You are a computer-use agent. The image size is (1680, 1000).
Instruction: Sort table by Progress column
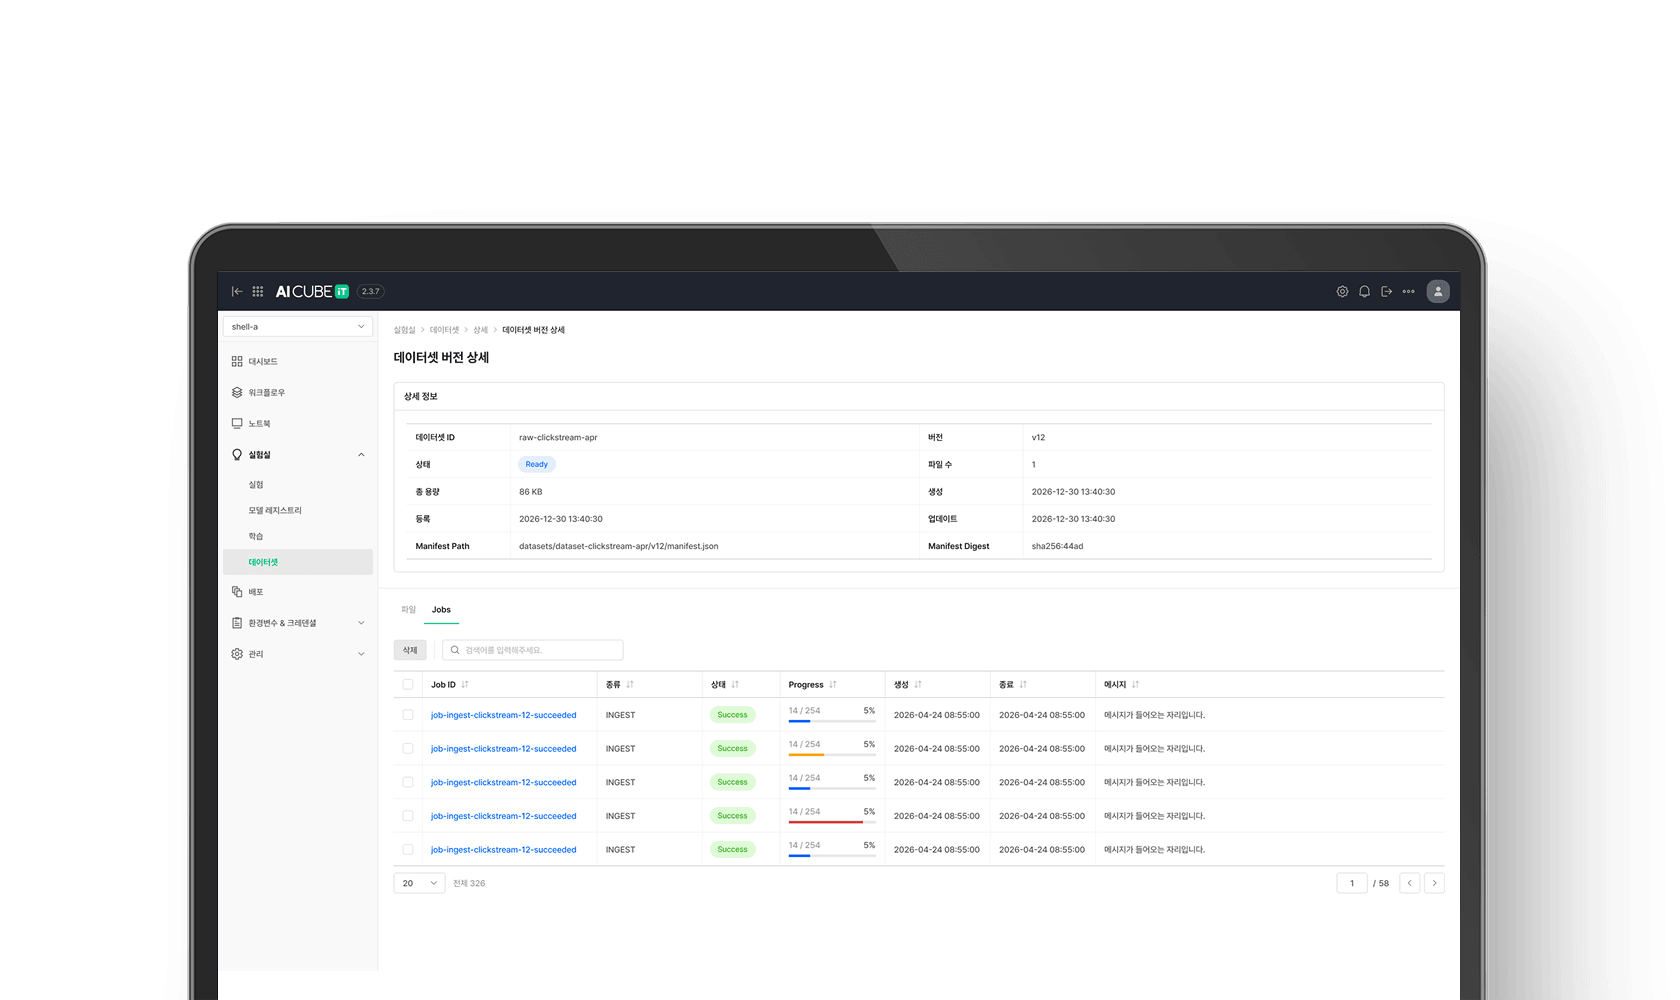(833, 685)
